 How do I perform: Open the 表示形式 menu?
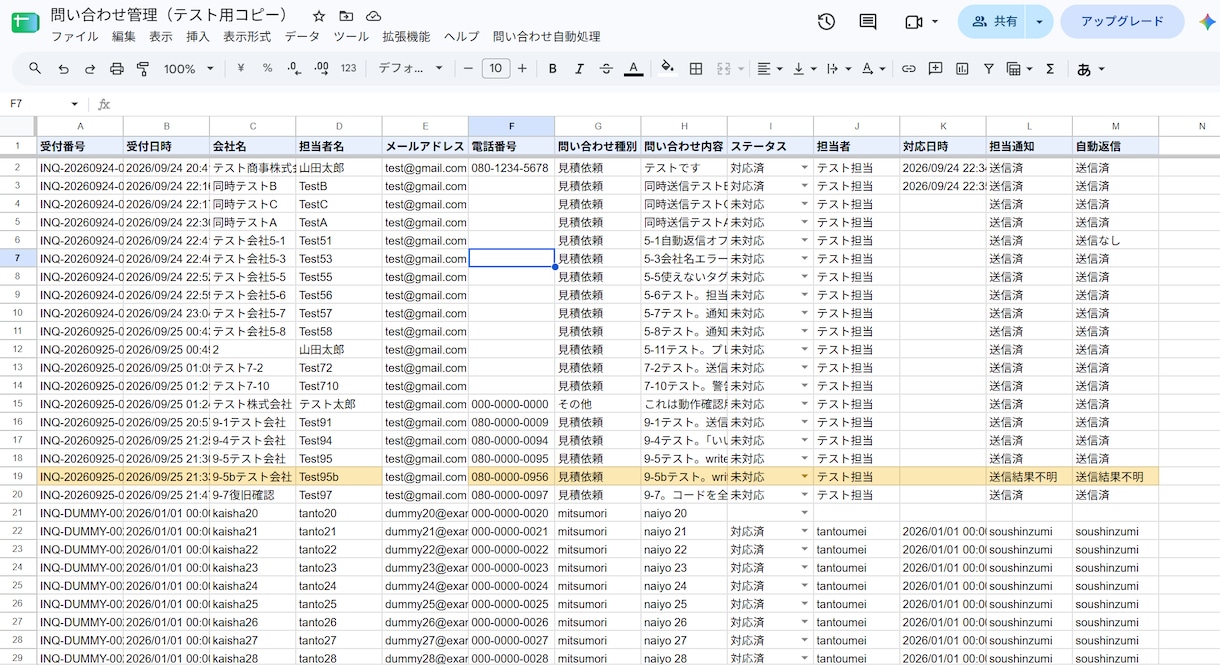[x=247, y=37]
